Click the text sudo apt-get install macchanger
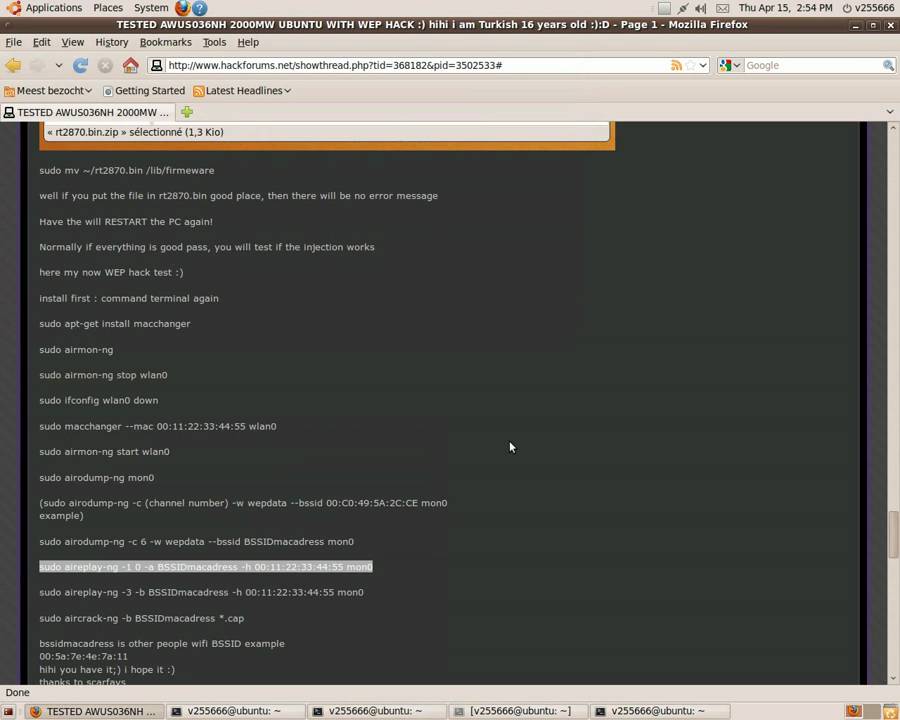 (115, 324)
